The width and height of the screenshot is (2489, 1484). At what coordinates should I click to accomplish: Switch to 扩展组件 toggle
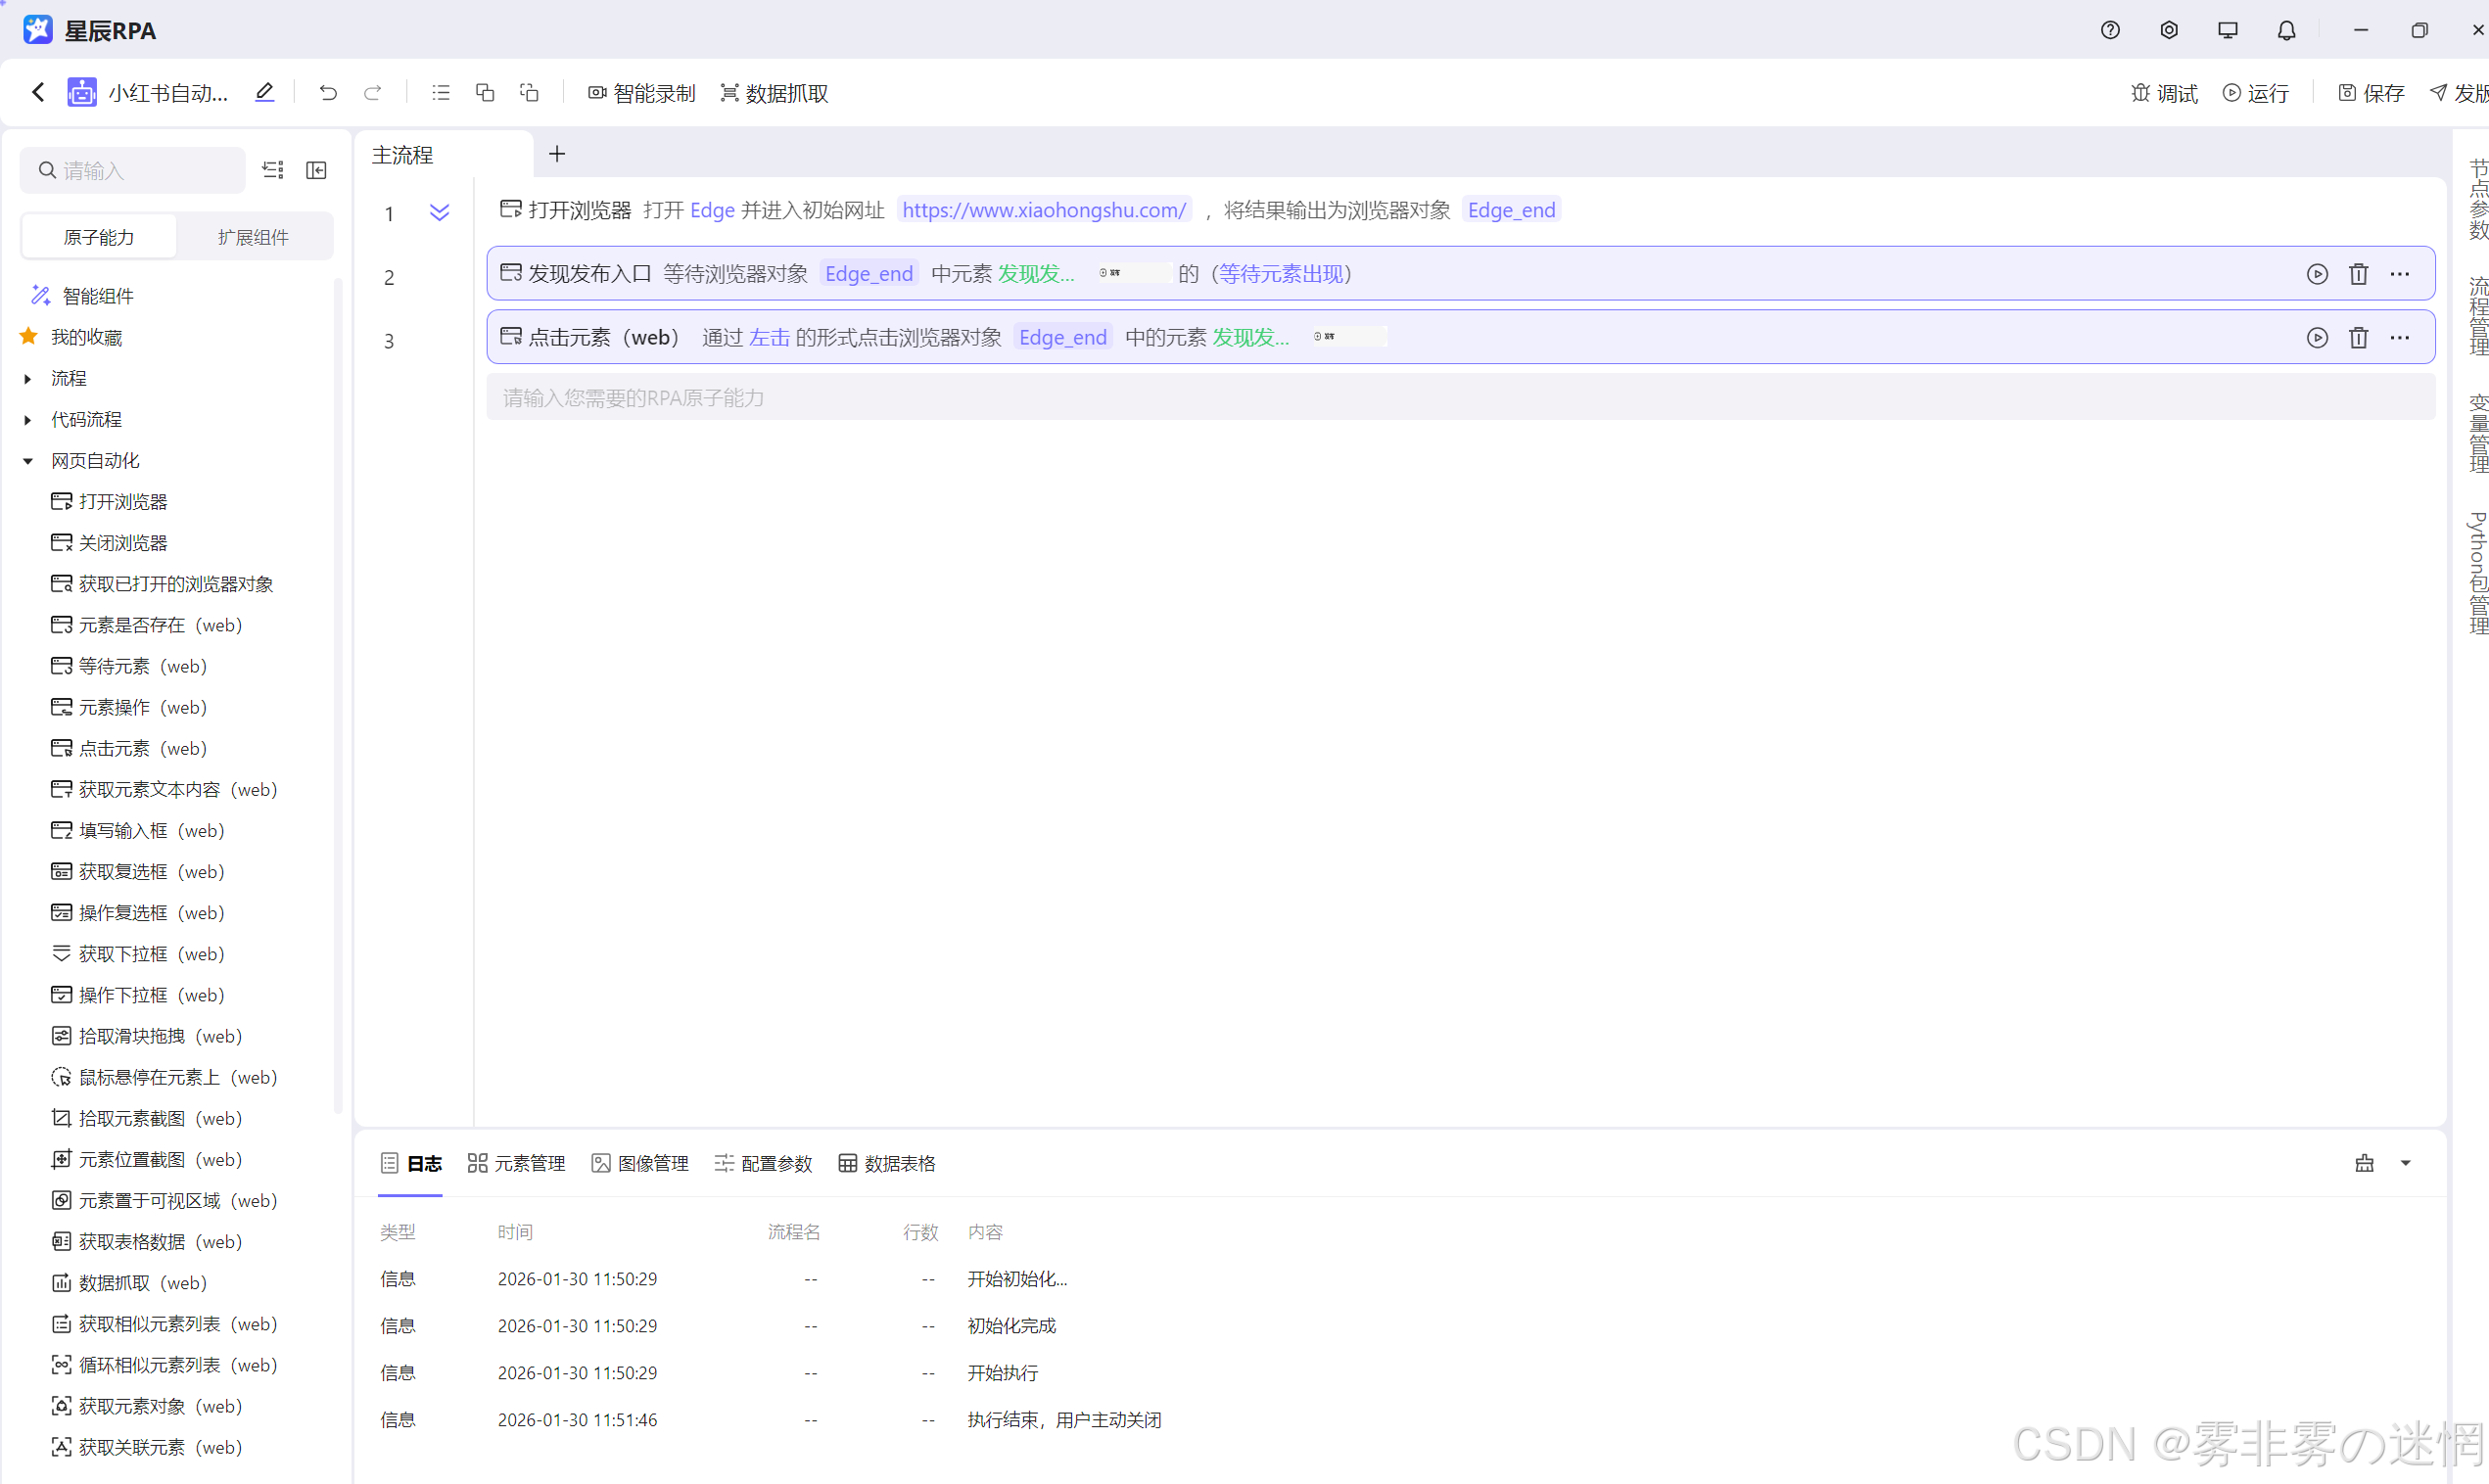(x=253, y=237)
